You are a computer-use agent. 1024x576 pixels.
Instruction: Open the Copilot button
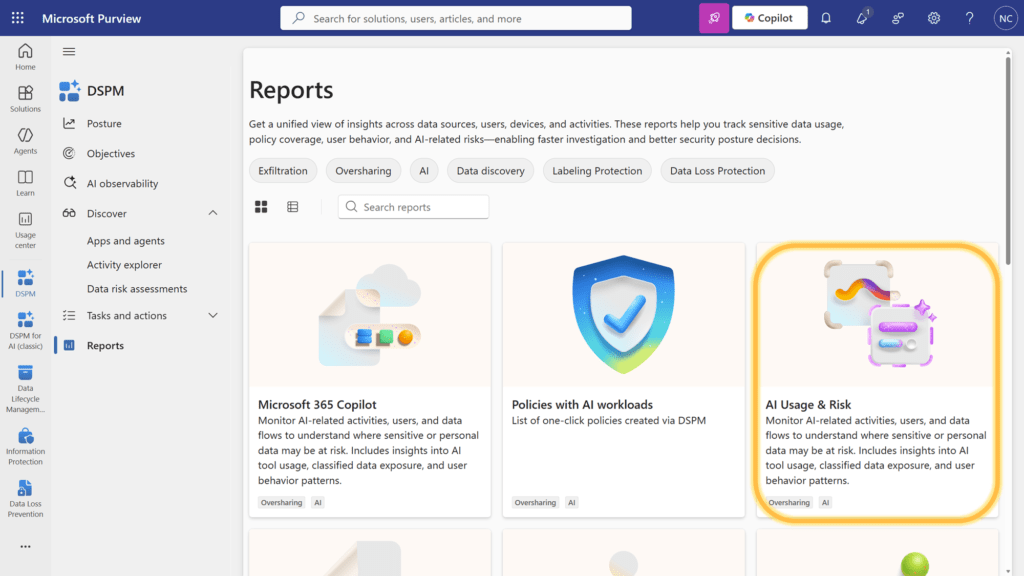pyautogui.click(x=769, y=18)
